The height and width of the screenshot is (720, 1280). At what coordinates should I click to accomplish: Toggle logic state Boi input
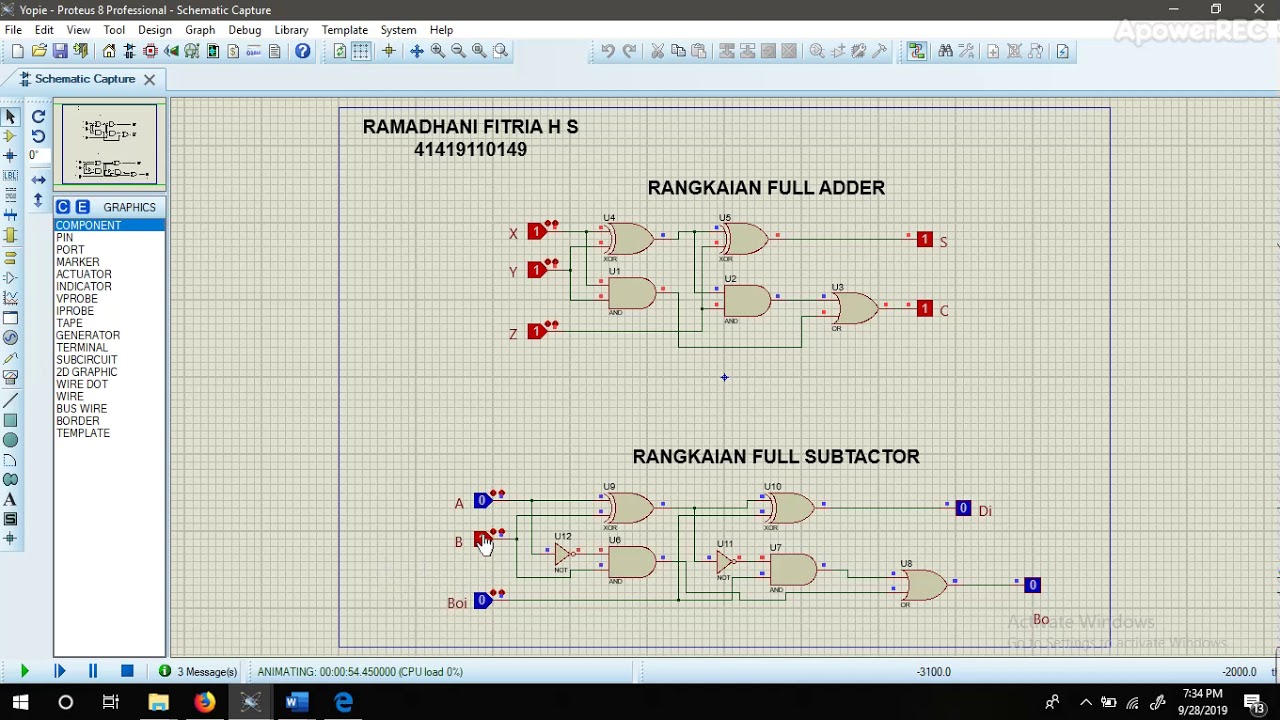[x=482, y=600]
